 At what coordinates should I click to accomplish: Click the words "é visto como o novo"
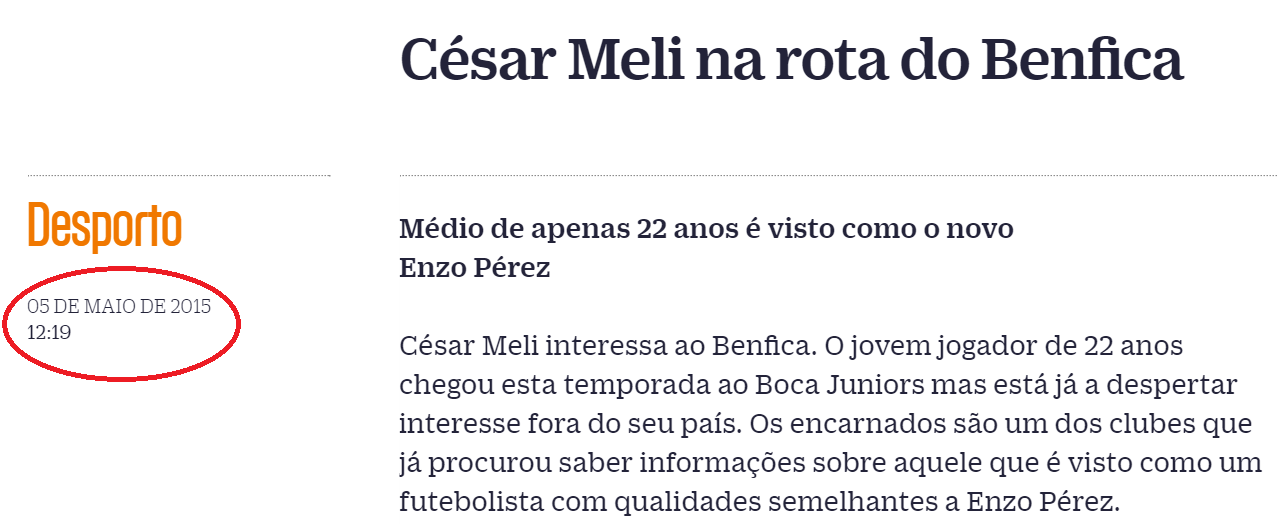[875, 229]
